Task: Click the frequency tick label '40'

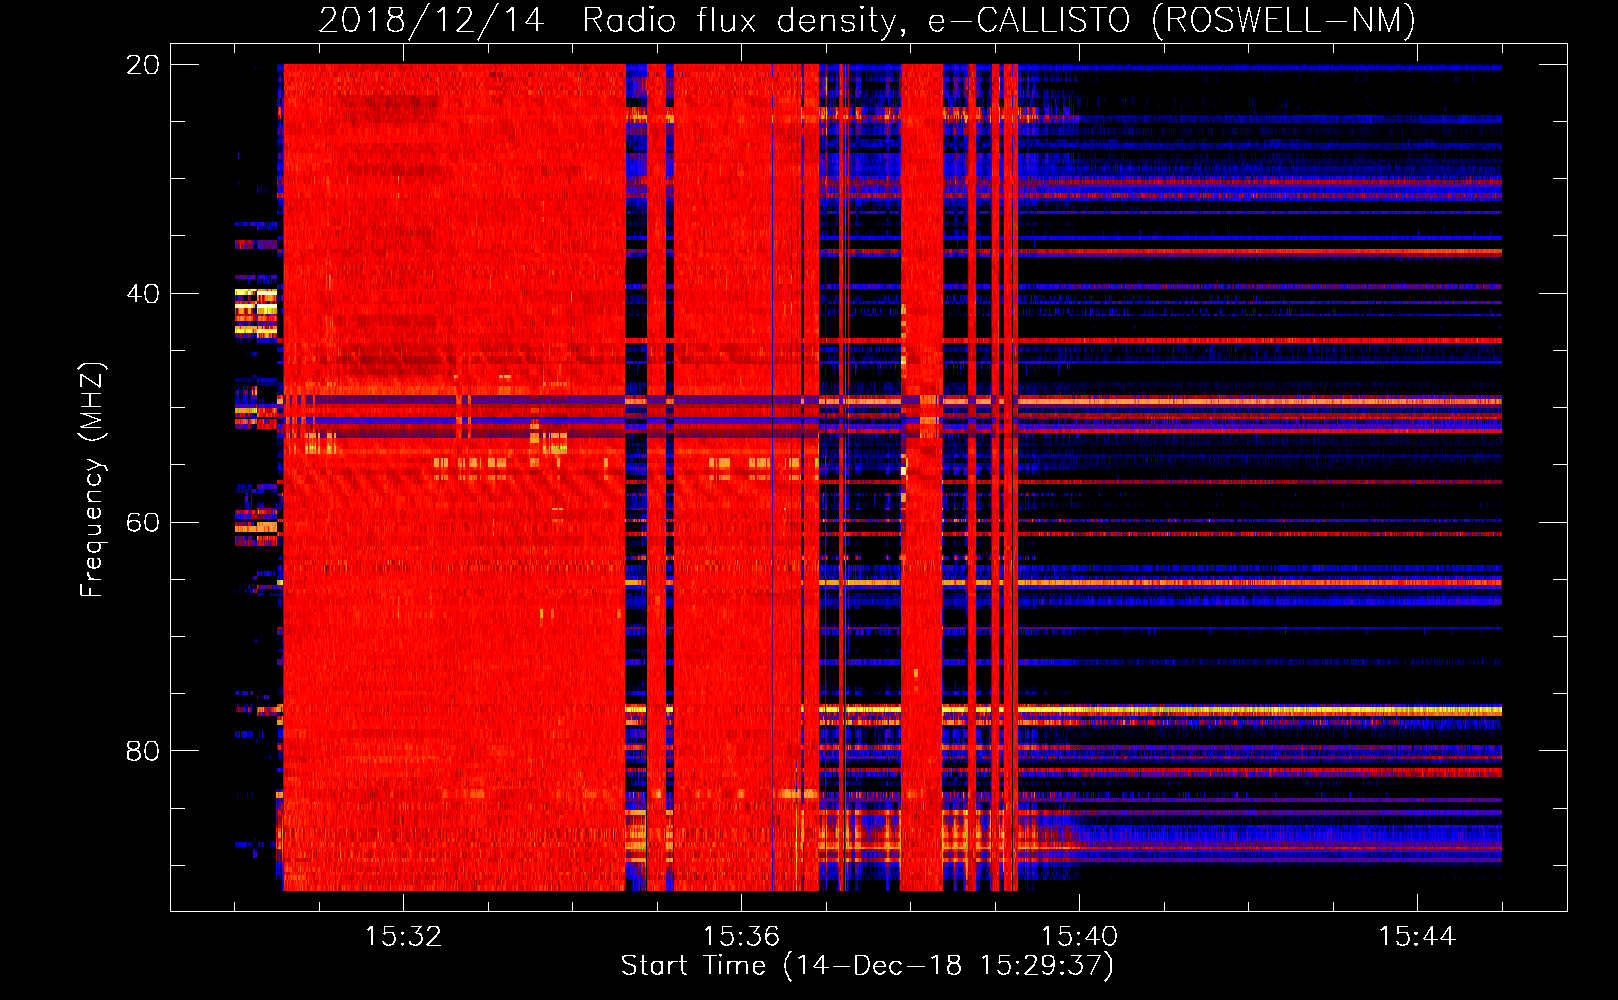Action: (143, 294)
